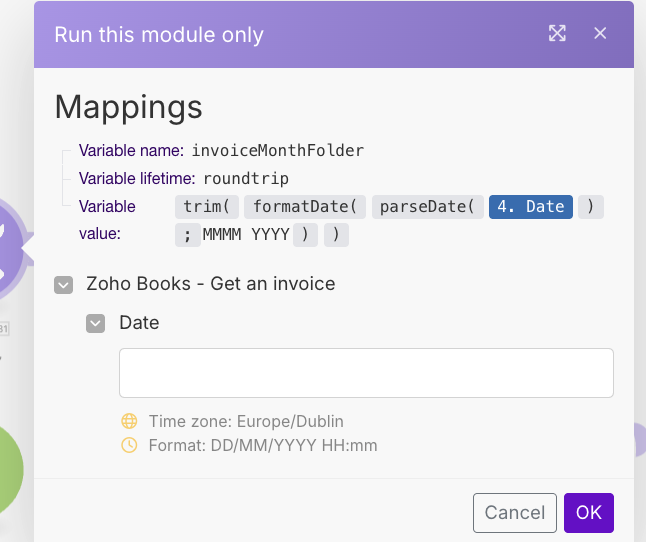Close the Run this module only dialog
Image resolution: width=646 pixels, height=542 pixels.
(600, 33)
